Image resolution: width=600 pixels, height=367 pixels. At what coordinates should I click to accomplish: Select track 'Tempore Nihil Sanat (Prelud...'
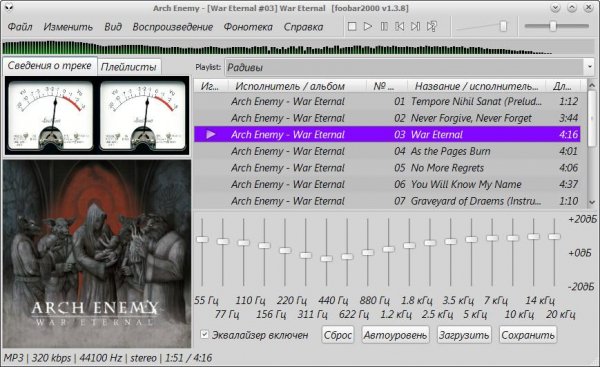387,101
